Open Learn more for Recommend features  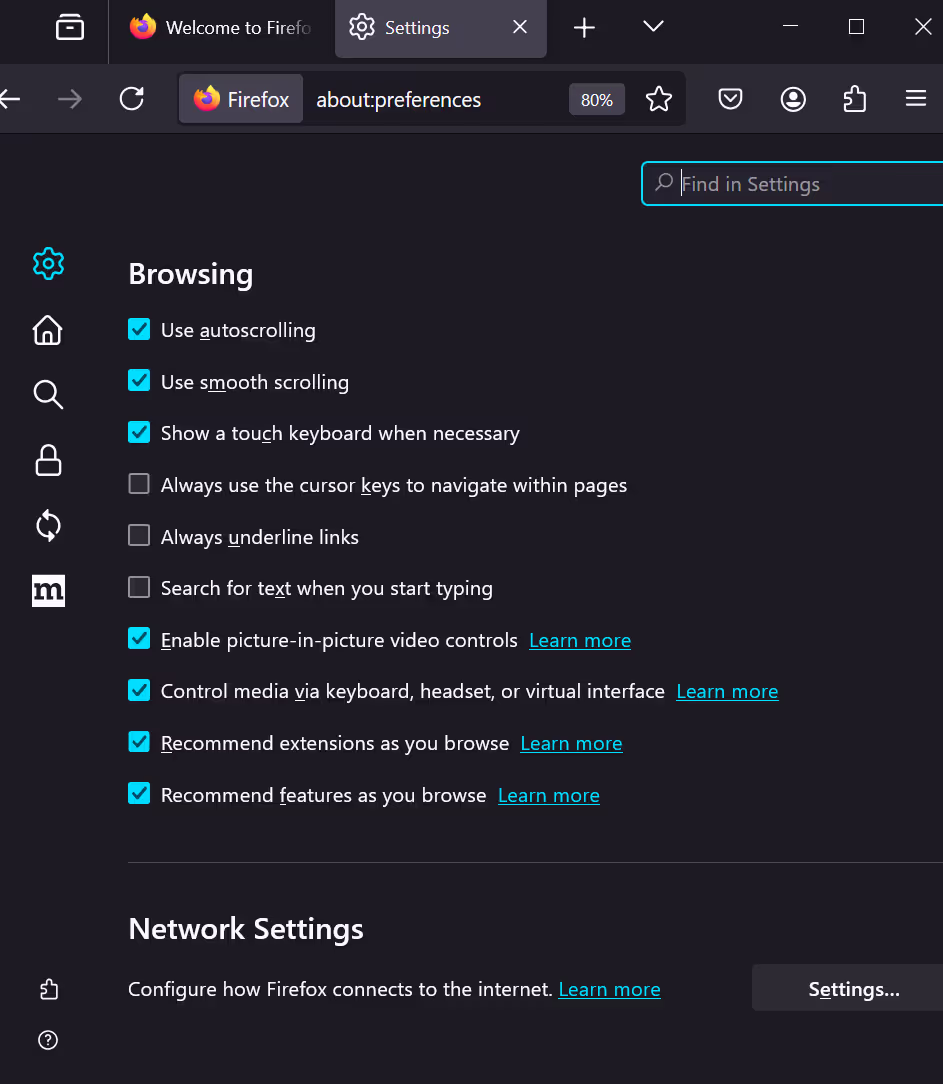[549, 796]
